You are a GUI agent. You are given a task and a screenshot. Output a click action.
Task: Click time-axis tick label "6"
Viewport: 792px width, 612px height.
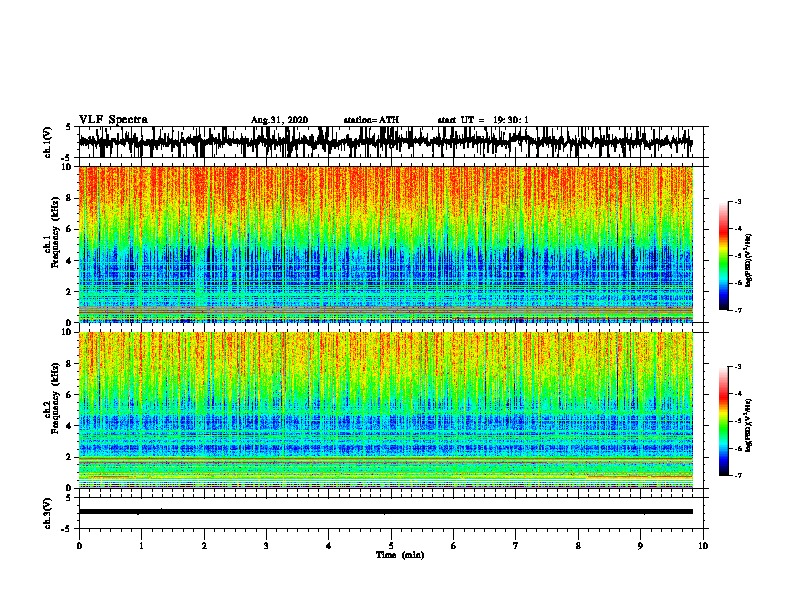click(x=454, y=546)
